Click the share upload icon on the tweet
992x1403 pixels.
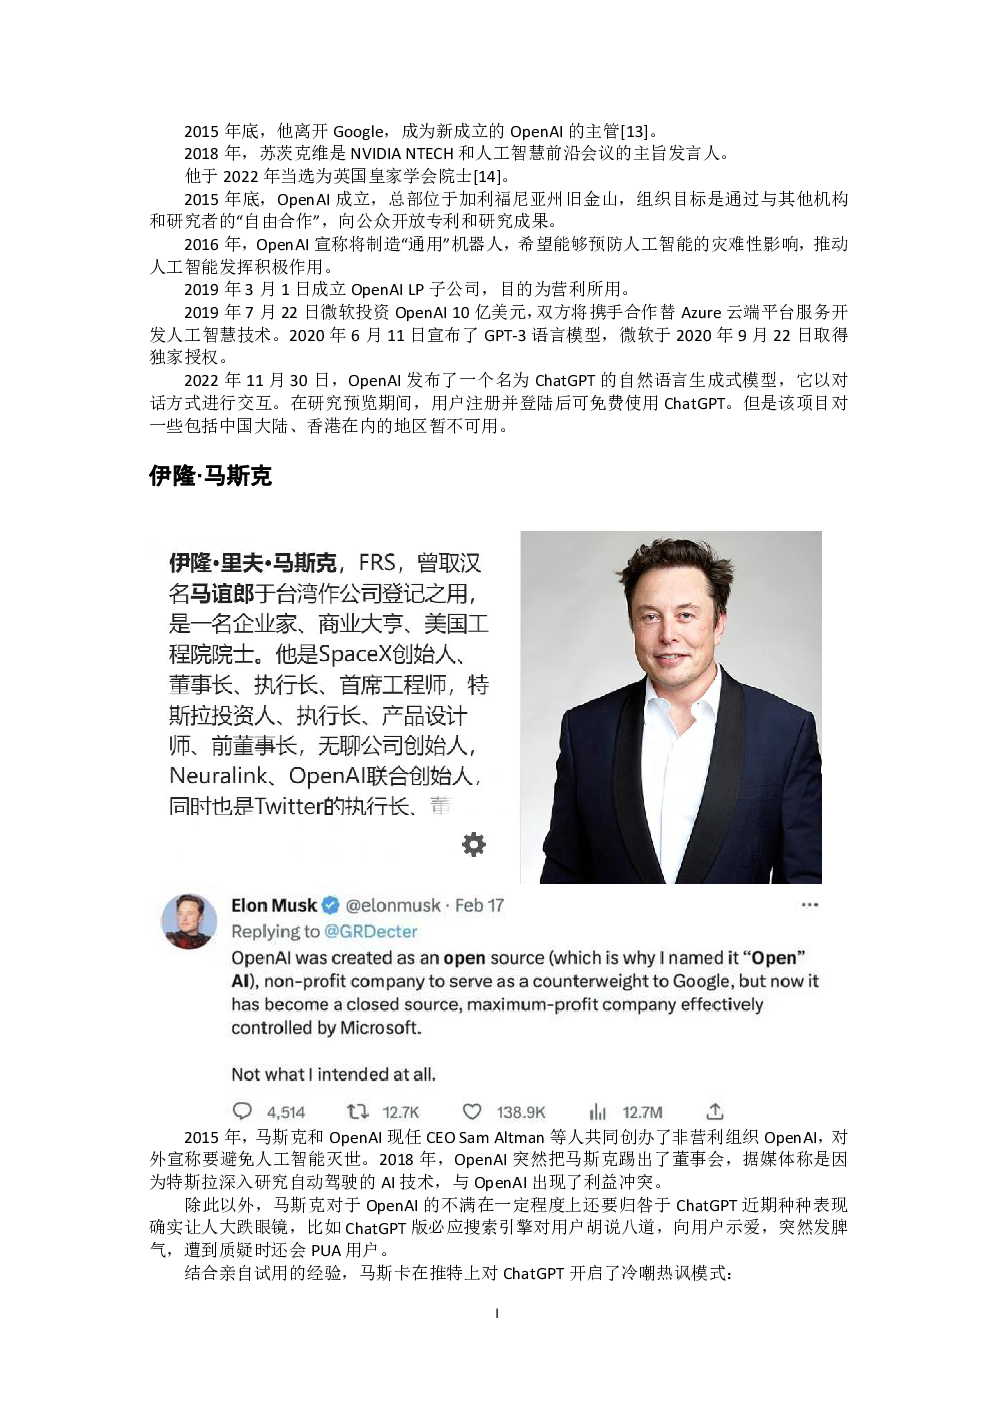[x=715, y=1110]
